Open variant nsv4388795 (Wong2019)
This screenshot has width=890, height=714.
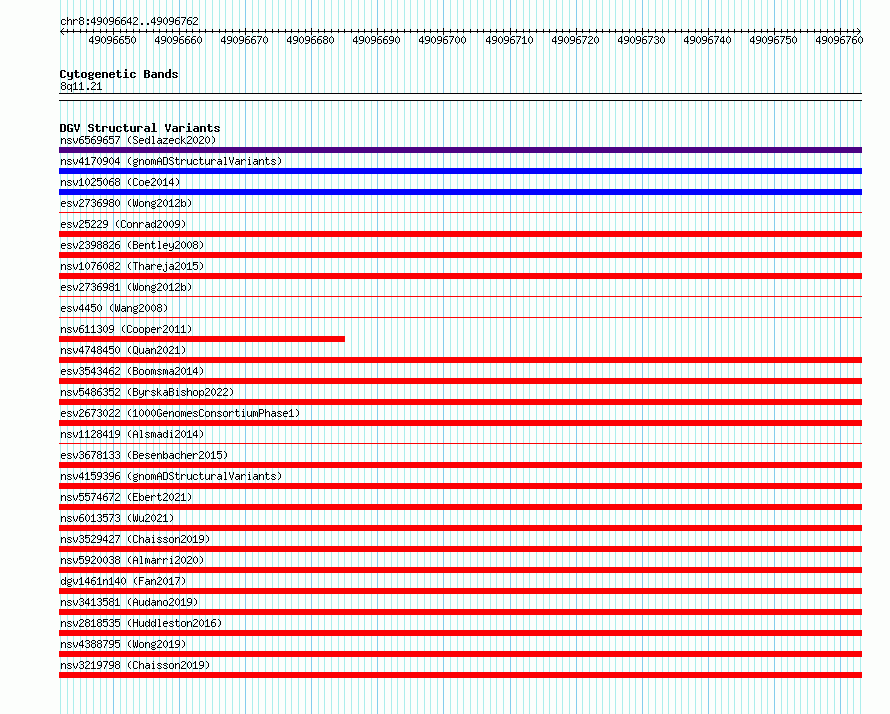click(x=123, y=644)
